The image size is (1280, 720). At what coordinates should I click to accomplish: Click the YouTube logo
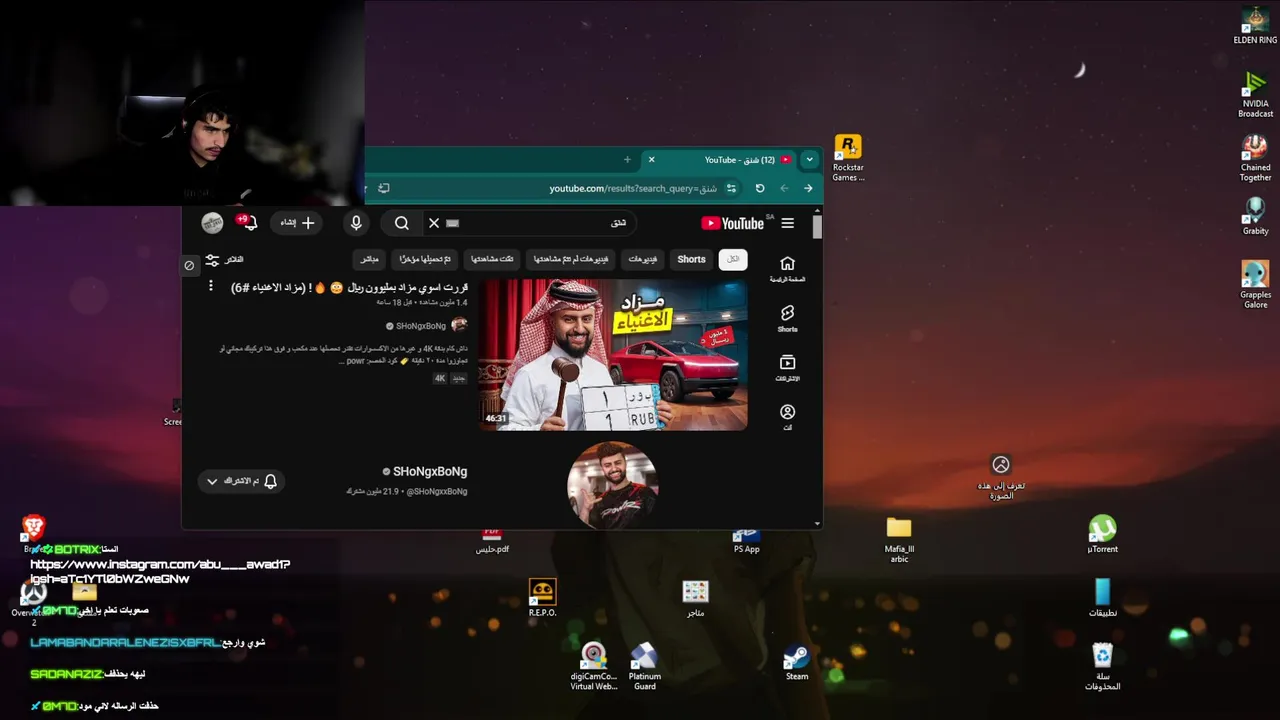[733, 223]
